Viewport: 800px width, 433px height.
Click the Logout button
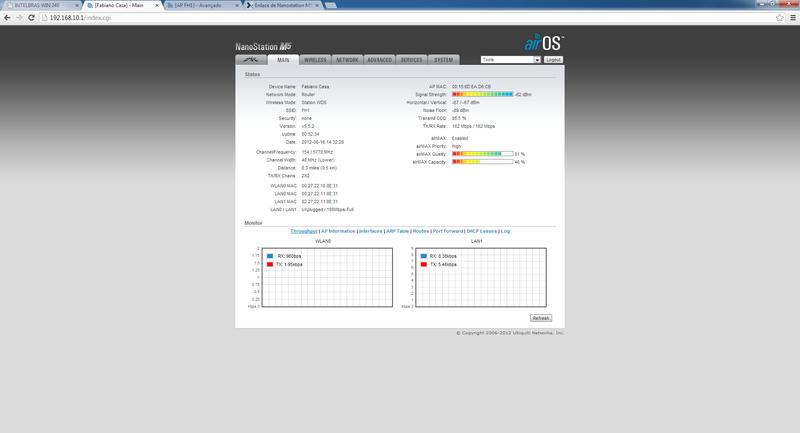pos(553,60)
